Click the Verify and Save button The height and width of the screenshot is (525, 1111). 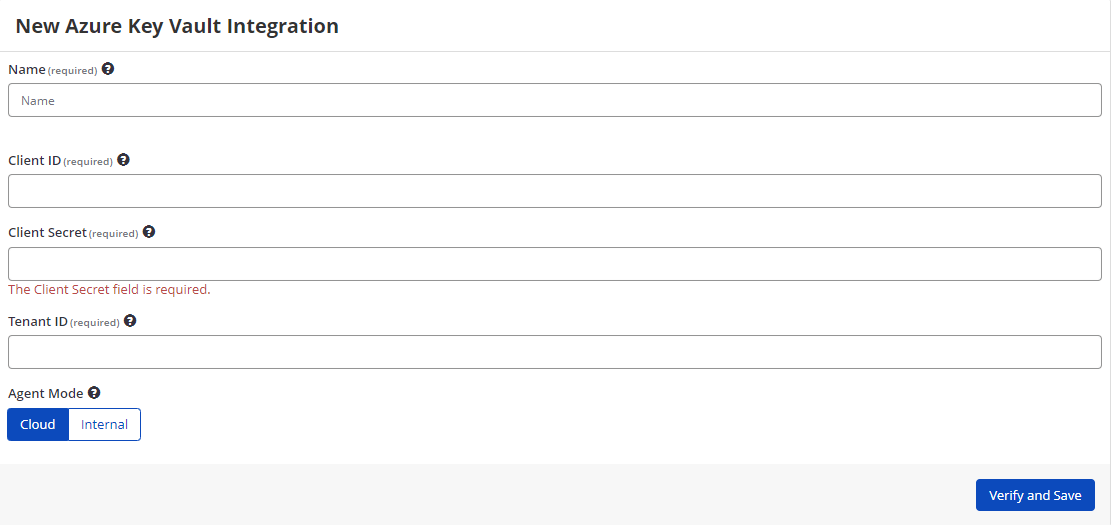pos(1034,495)
